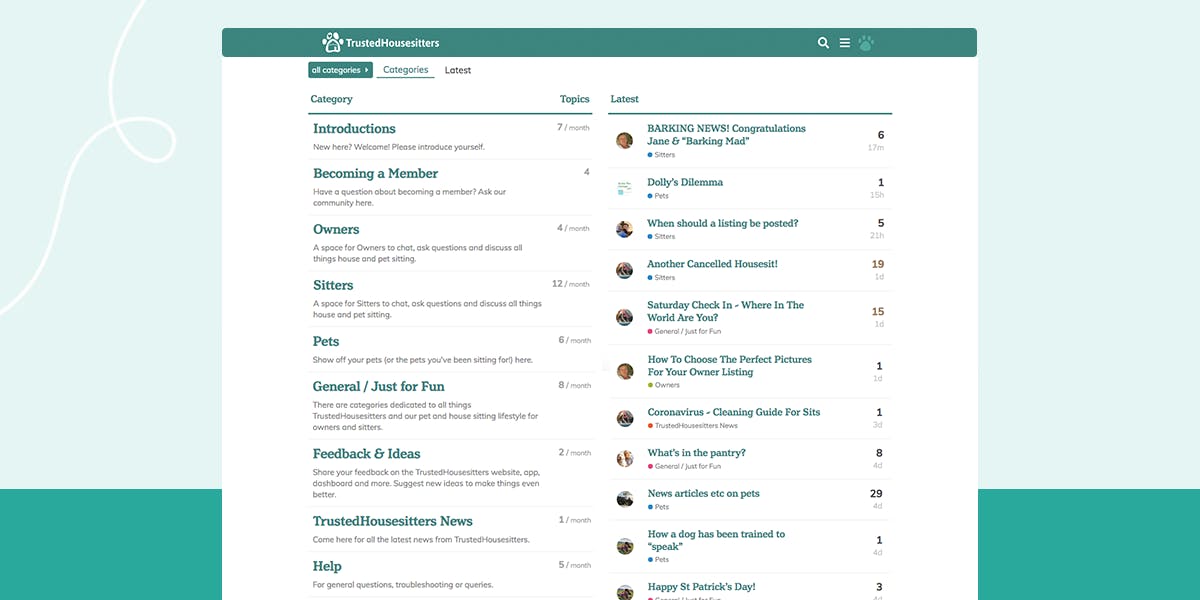Open Another Cancelled Housesit topic

coord(712,265)
